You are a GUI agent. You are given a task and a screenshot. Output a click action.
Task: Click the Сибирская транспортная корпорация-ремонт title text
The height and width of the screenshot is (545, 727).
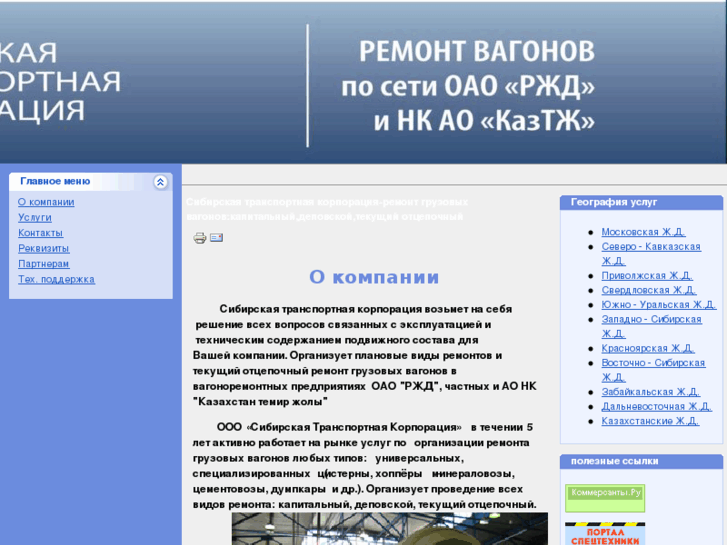click(x=327, y=209)
